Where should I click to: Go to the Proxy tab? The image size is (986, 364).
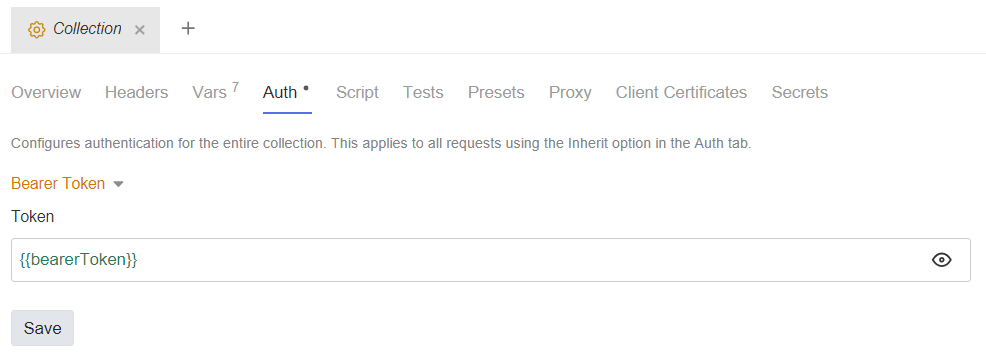tap(570, 92)
